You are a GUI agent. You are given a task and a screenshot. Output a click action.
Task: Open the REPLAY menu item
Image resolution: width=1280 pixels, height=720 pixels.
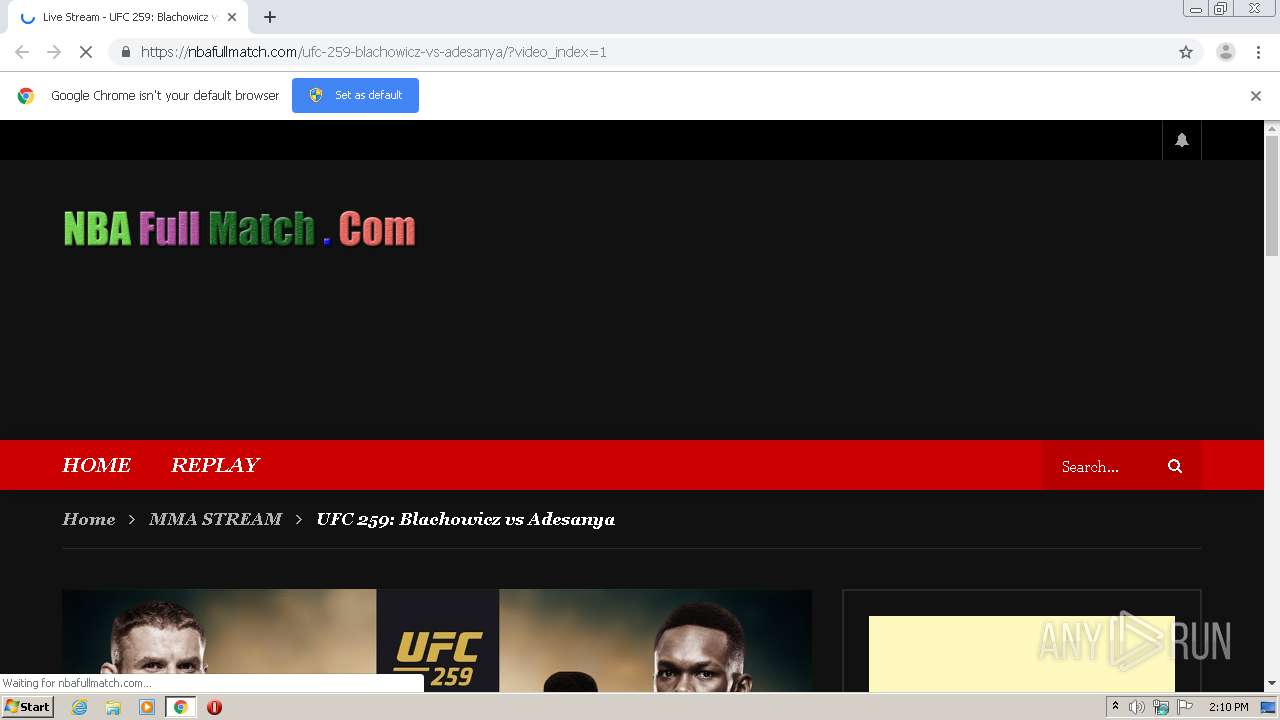point(215,465)
